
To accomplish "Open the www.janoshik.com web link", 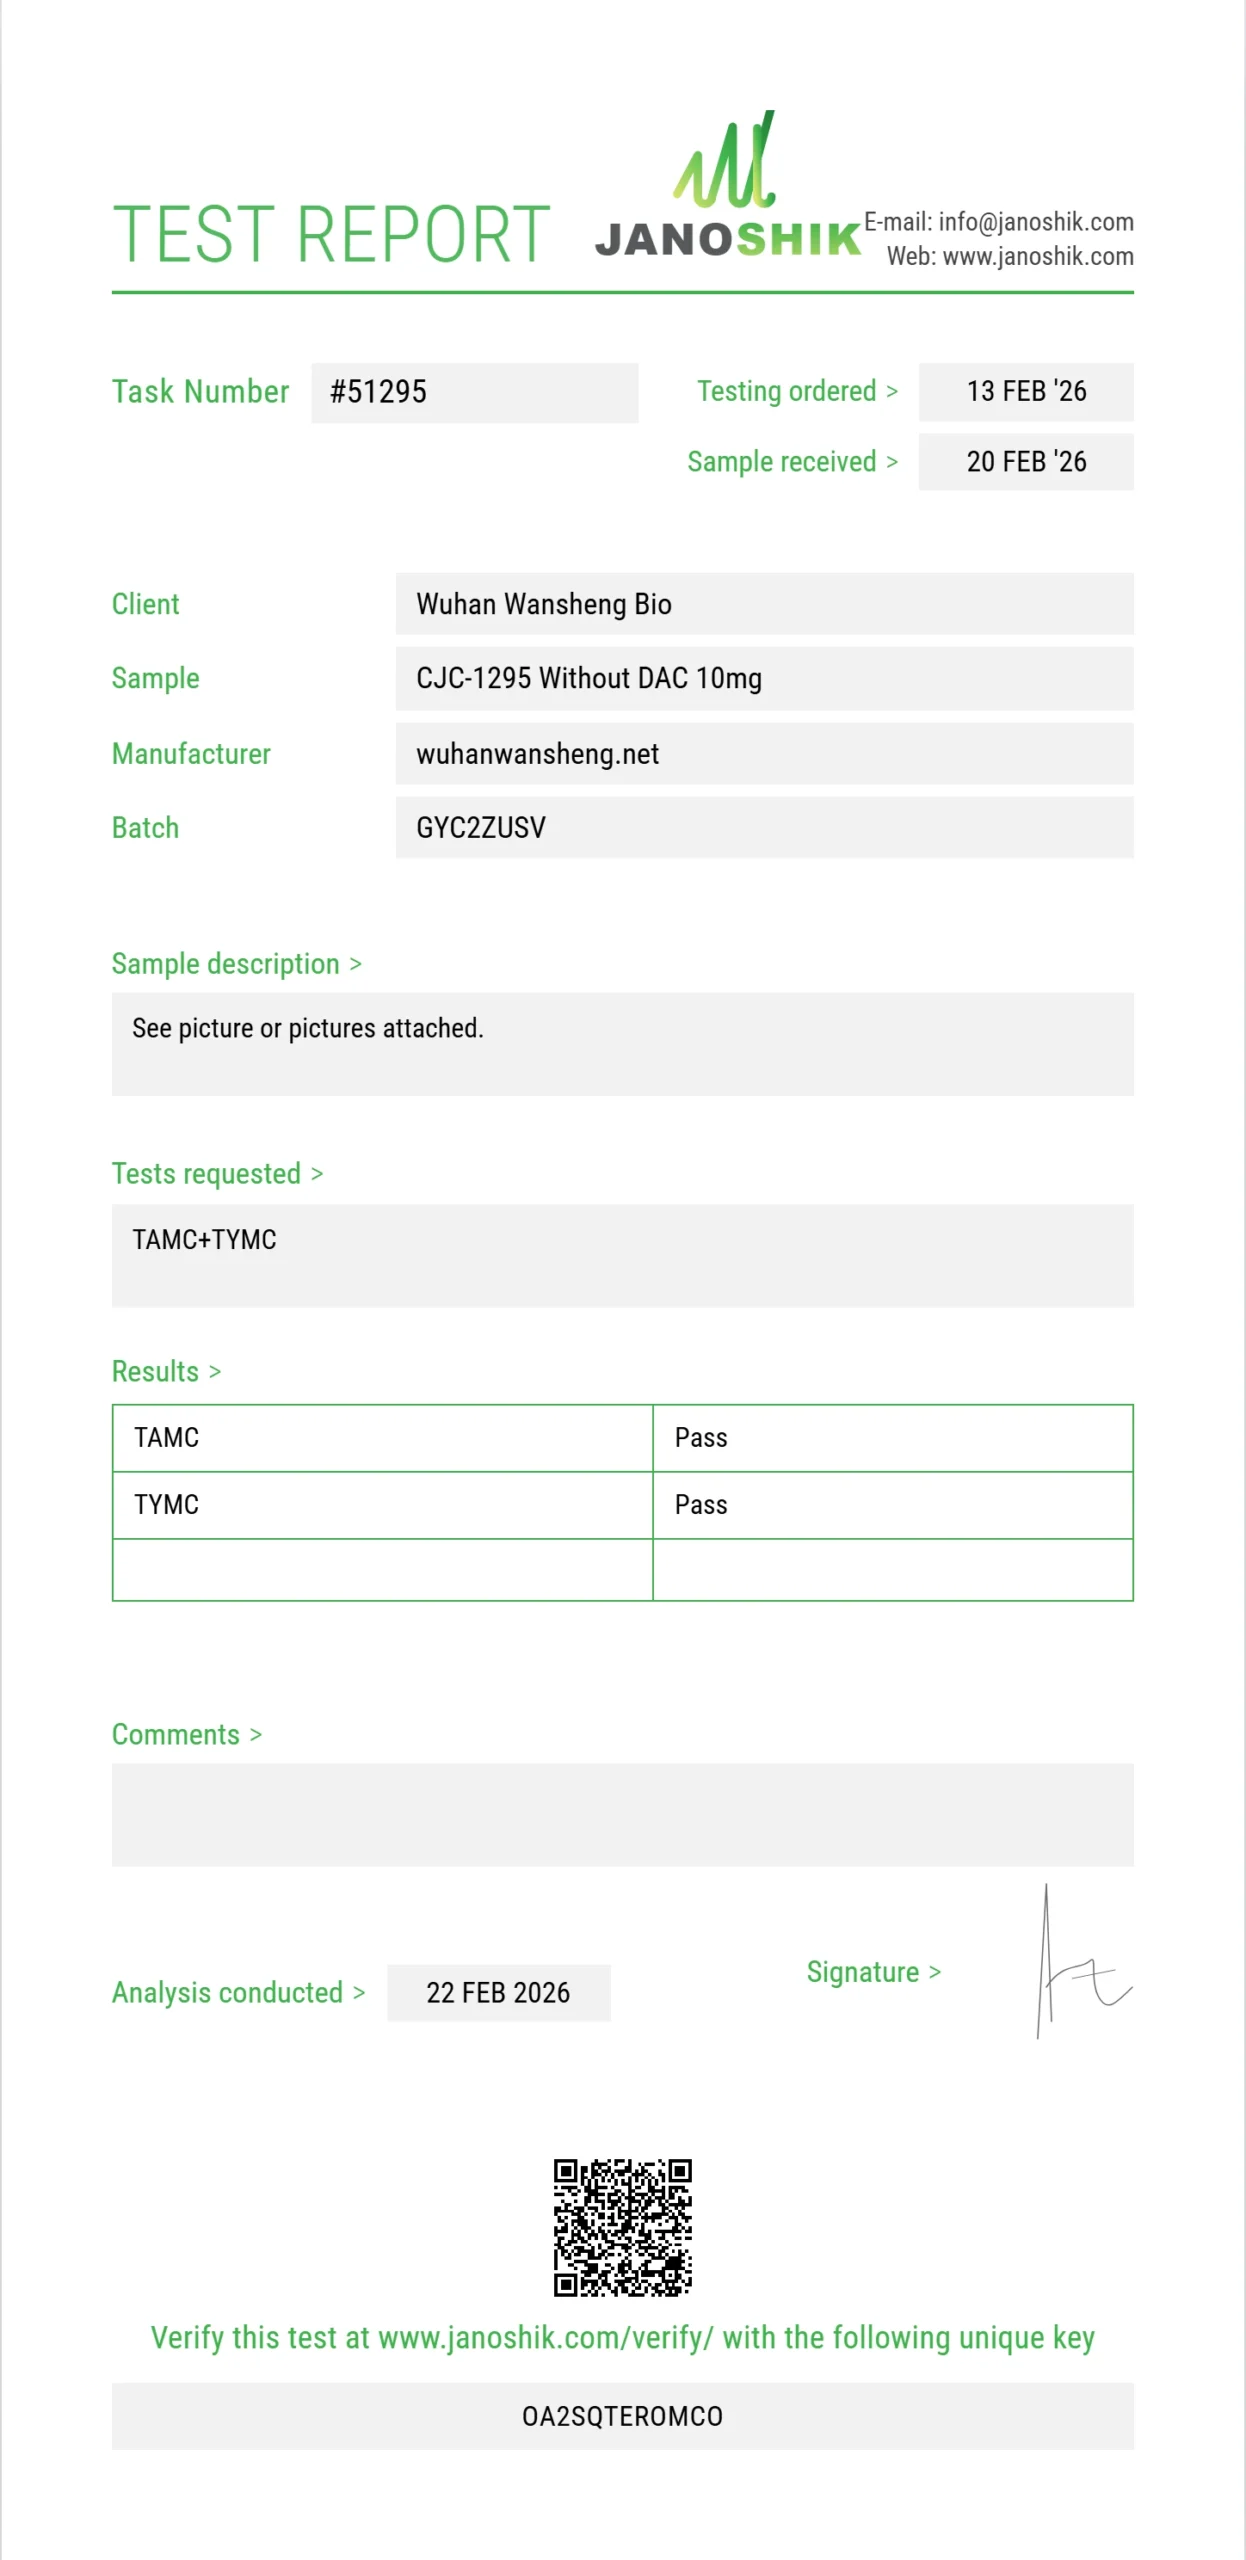I will [x=1038, y=257].
